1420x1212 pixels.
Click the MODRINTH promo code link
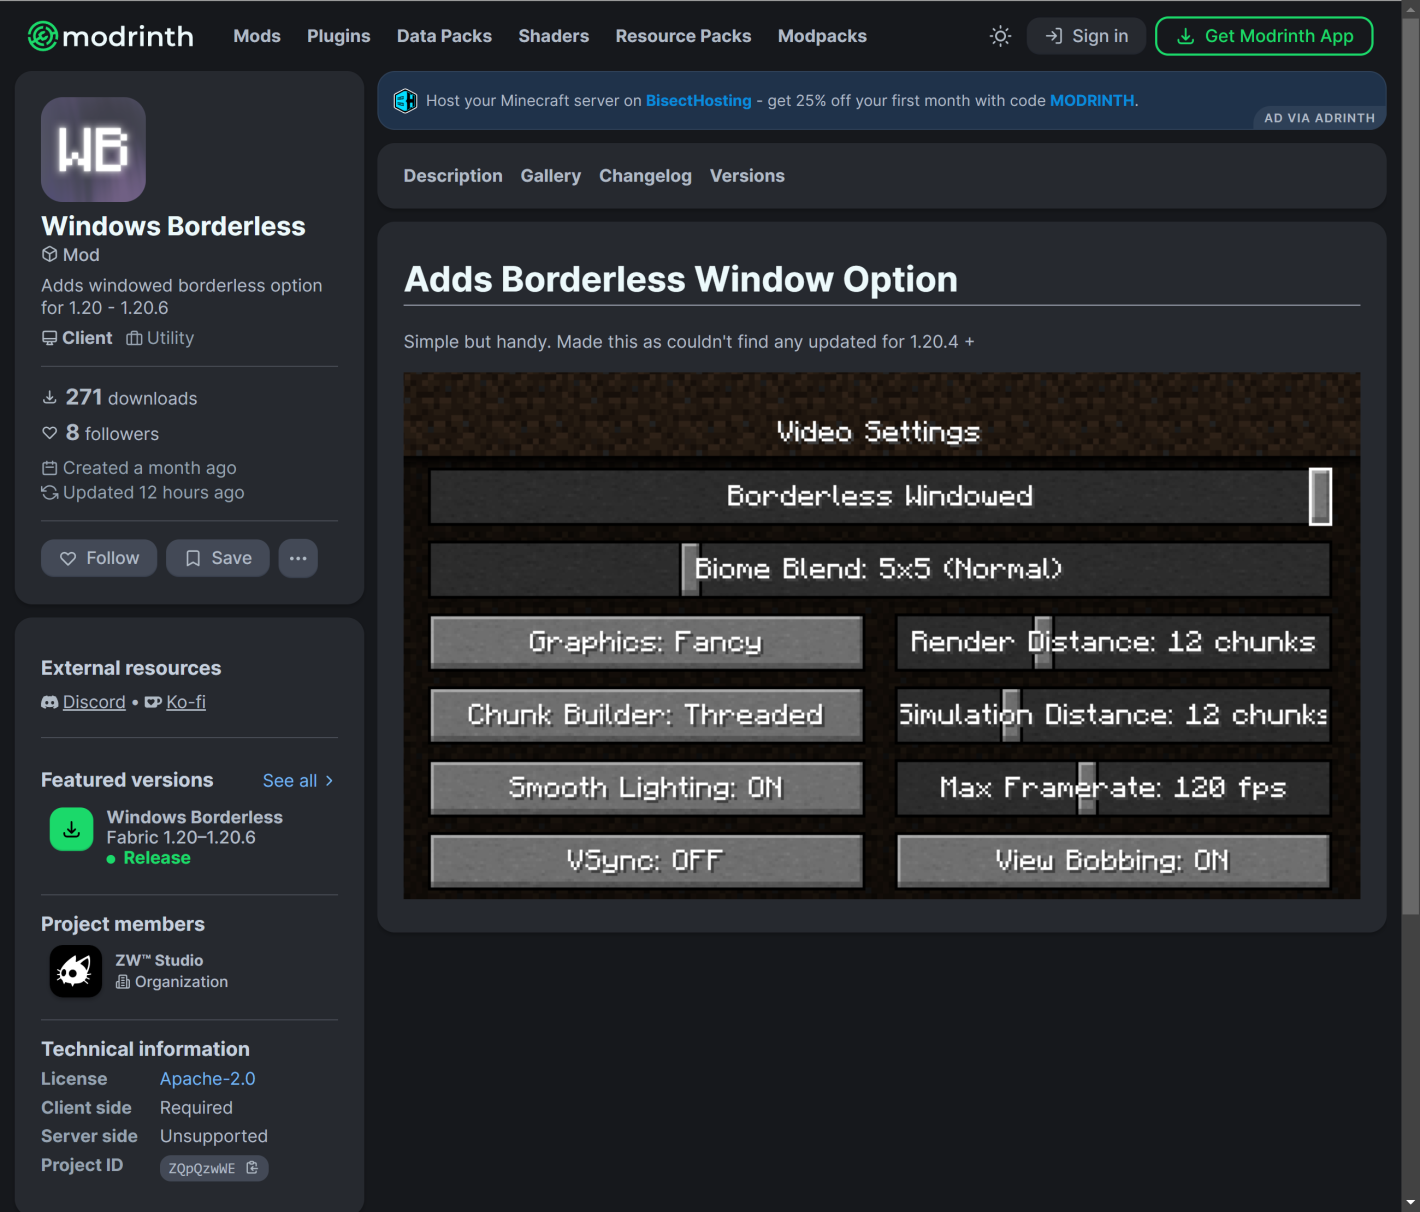[x=1092, y=100]
